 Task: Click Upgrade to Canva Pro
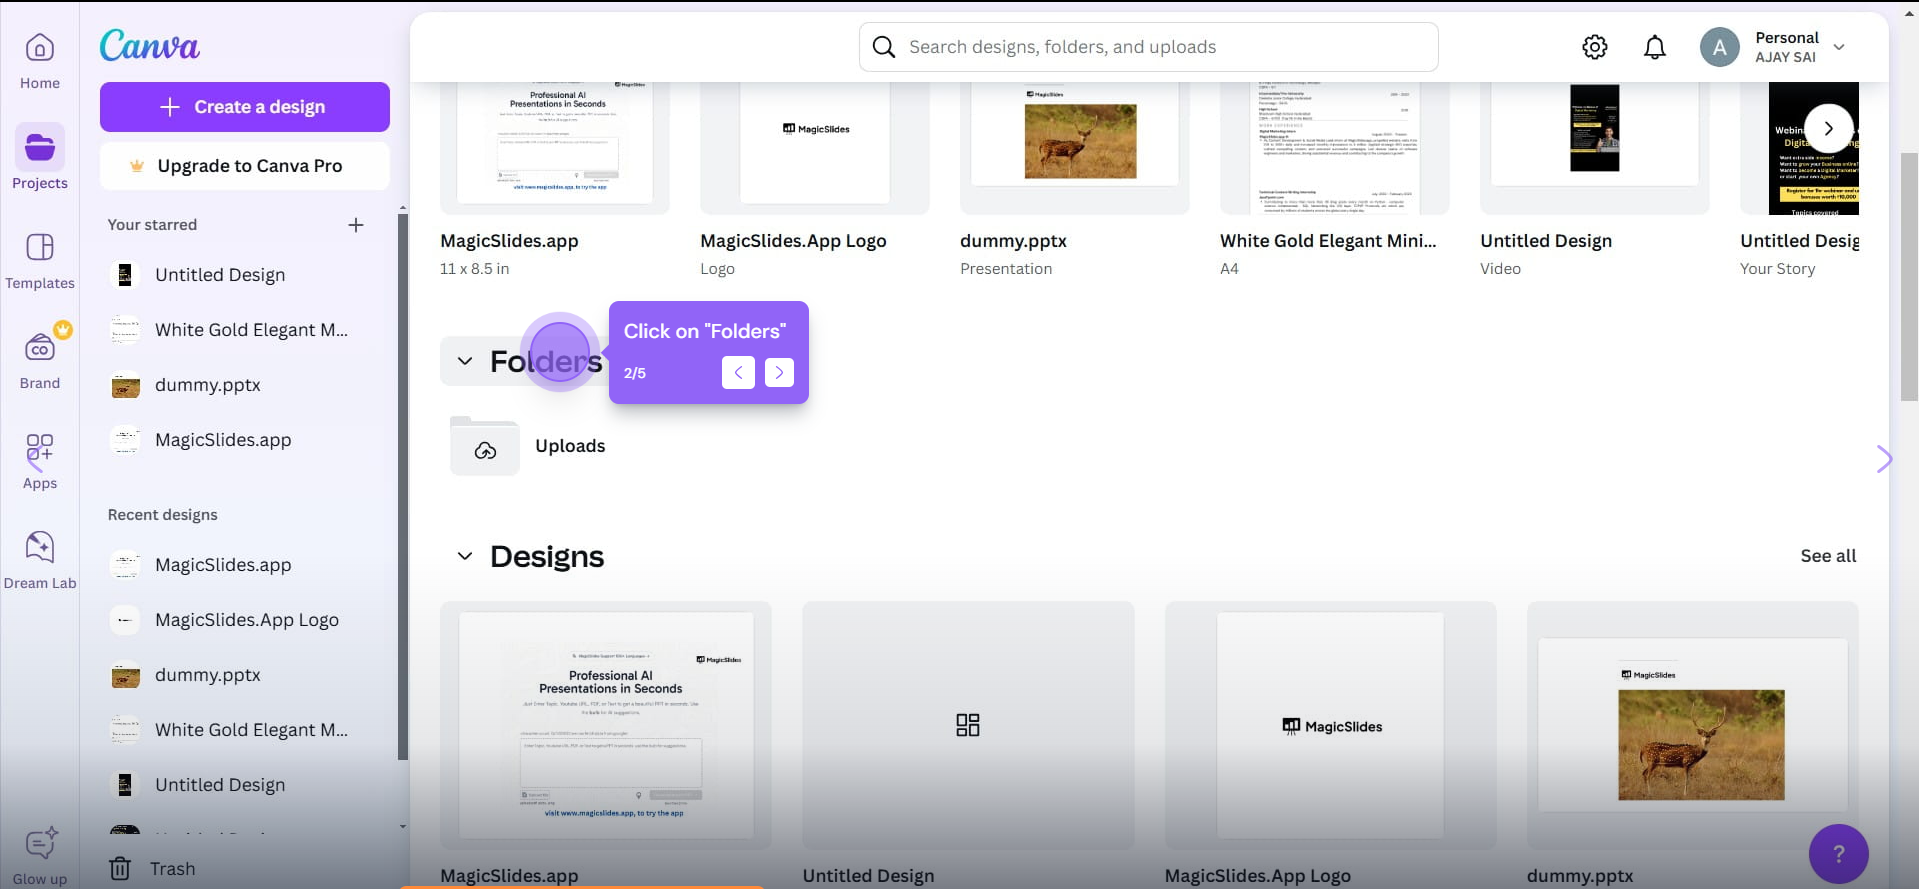point(245,166)
